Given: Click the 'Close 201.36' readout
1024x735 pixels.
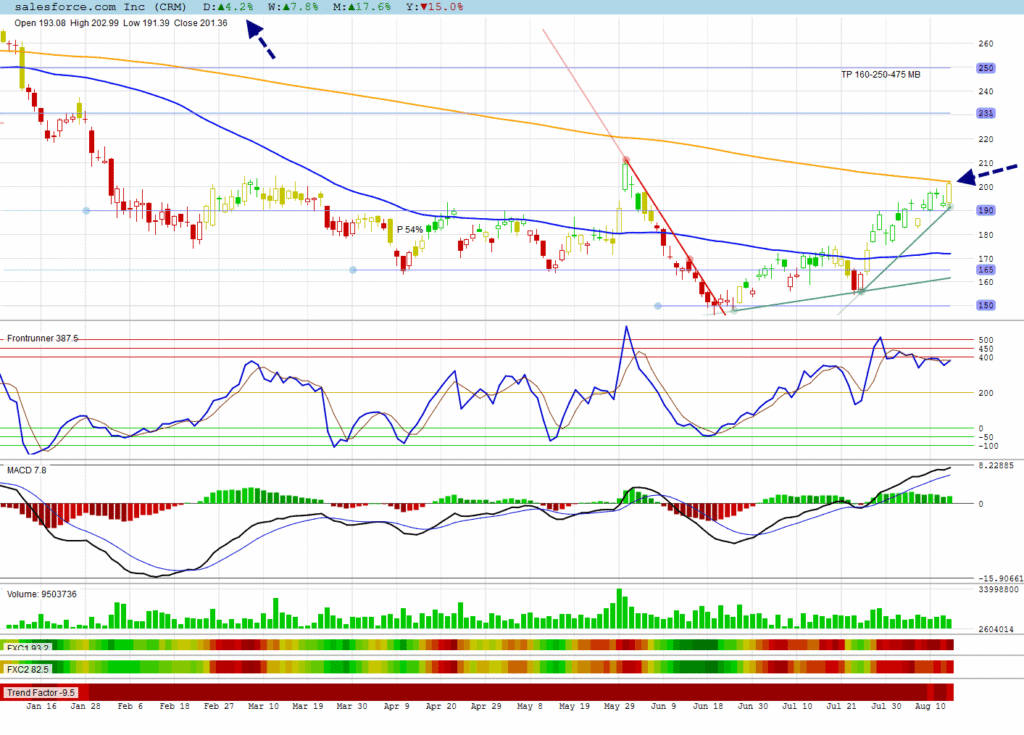Looking at the screenshot, I should (200, 23).
